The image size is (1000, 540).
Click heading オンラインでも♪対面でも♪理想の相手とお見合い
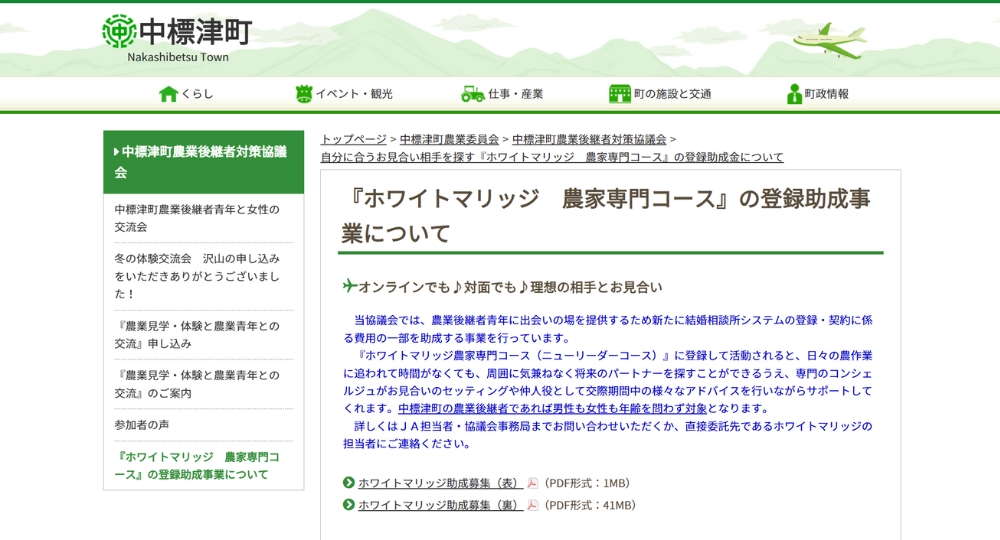click(x=510, y=288)
